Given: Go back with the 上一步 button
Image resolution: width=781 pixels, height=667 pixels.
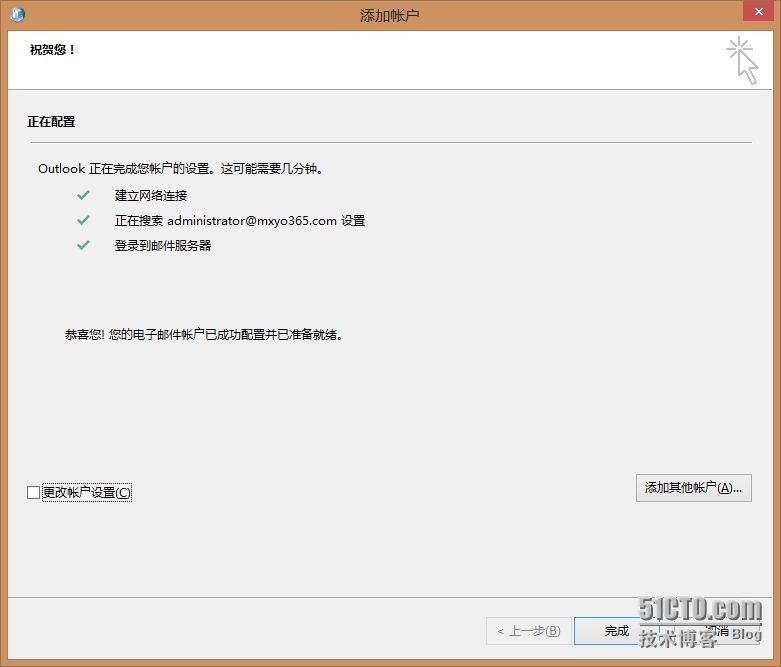Looking at the screenshot, I should [x=529, y=631].
